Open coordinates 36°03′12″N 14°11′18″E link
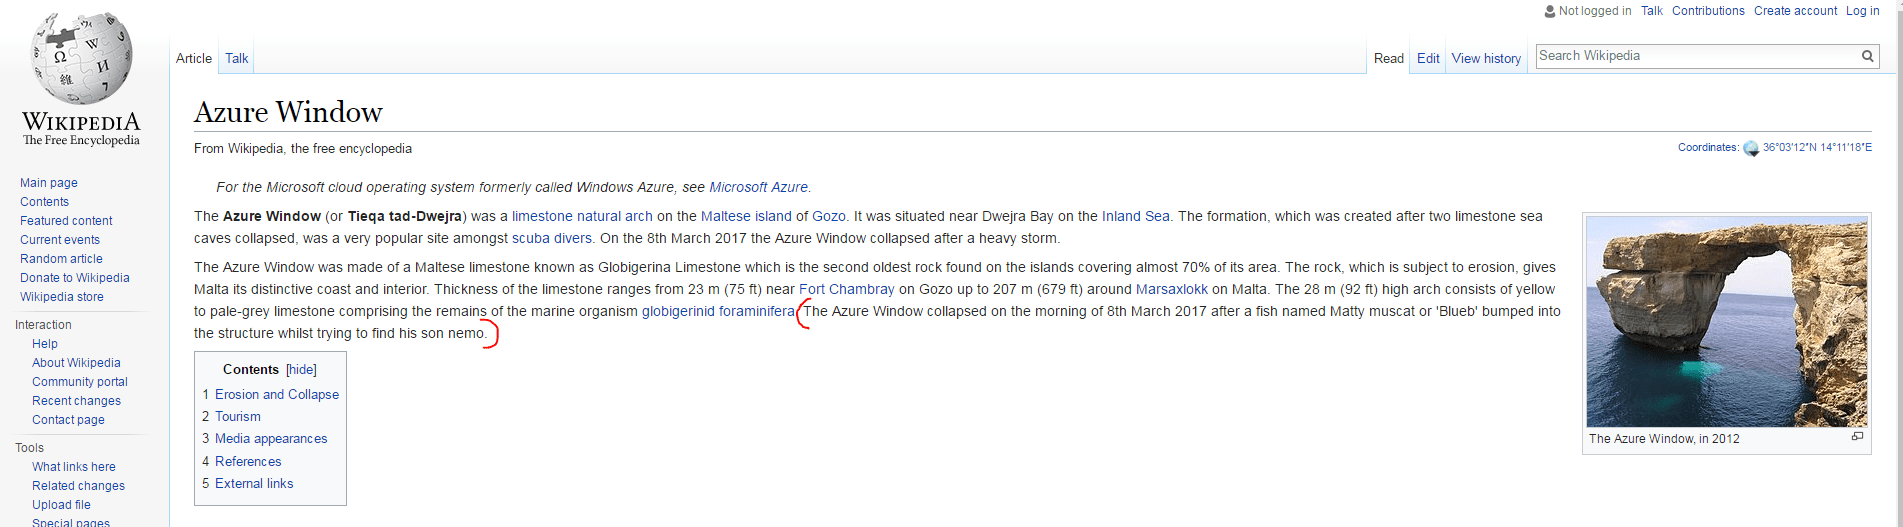This screenshot has height=527, width=1903. pyautogui.click(x=1817, y=147)
